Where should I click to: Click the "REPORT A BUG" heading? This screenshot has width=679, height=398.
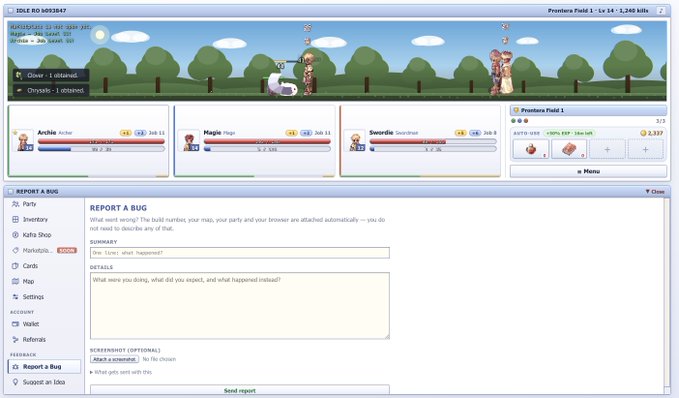pyautogui.click(x=118, y=208)
